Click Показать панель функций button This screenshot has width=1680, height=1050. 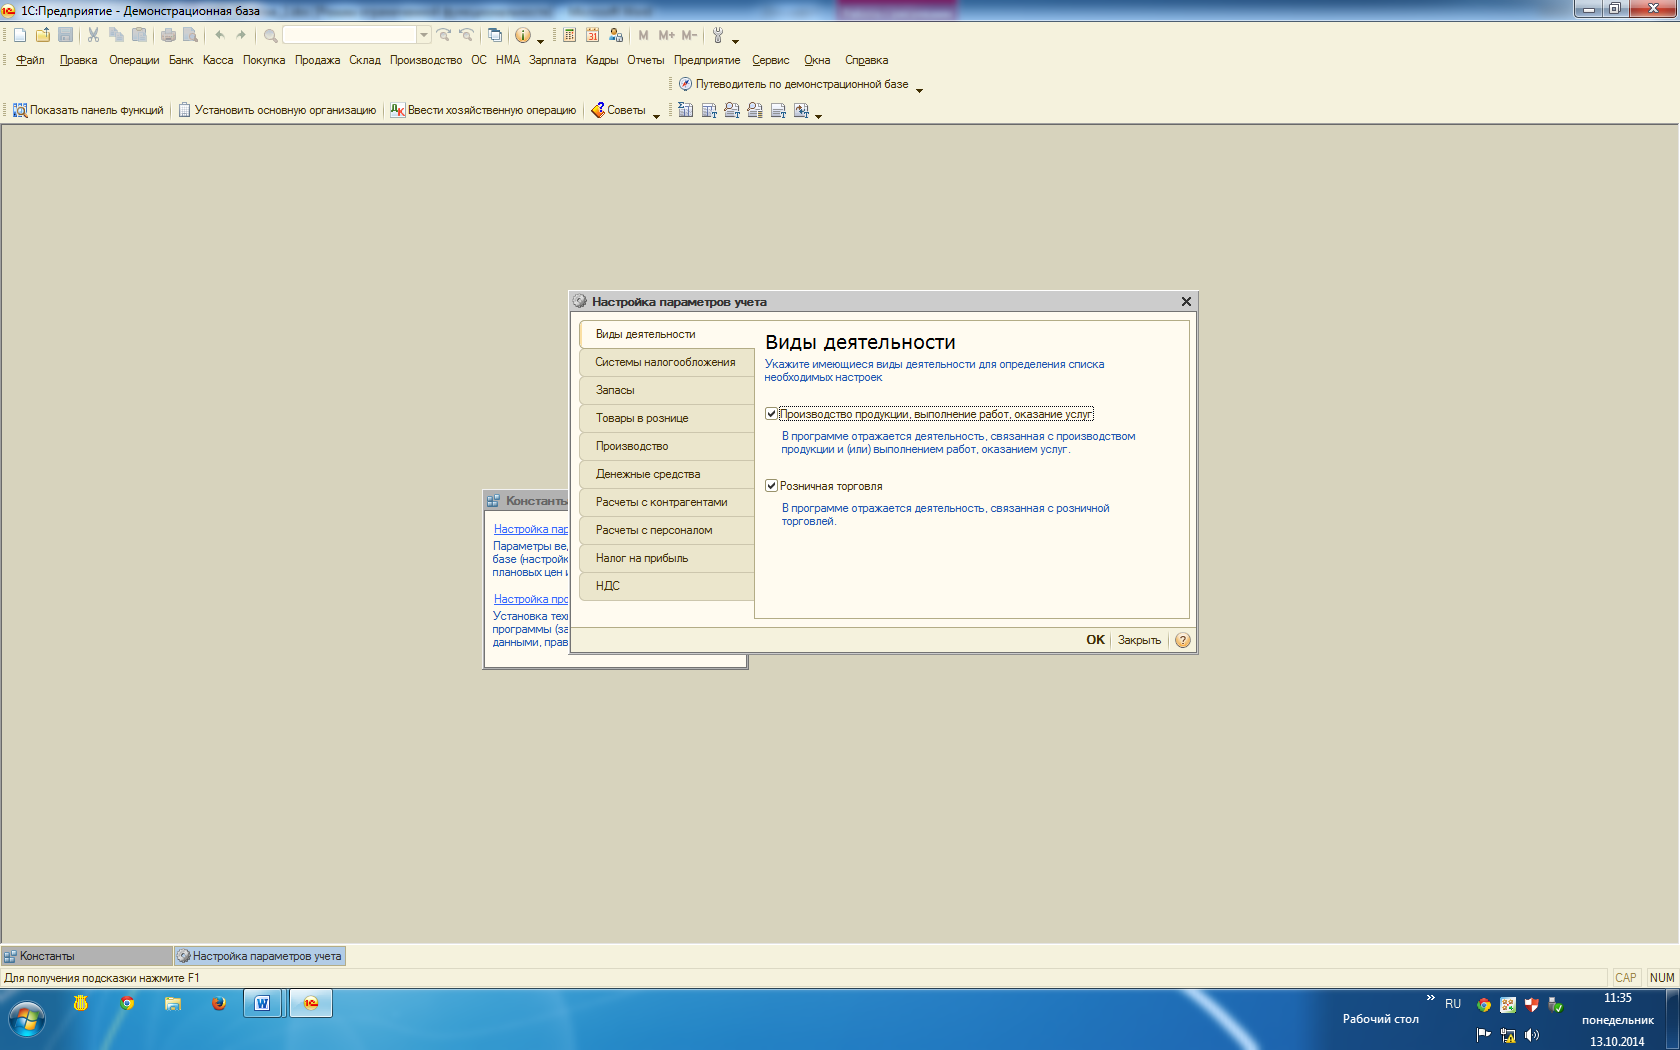click(88, 110)
